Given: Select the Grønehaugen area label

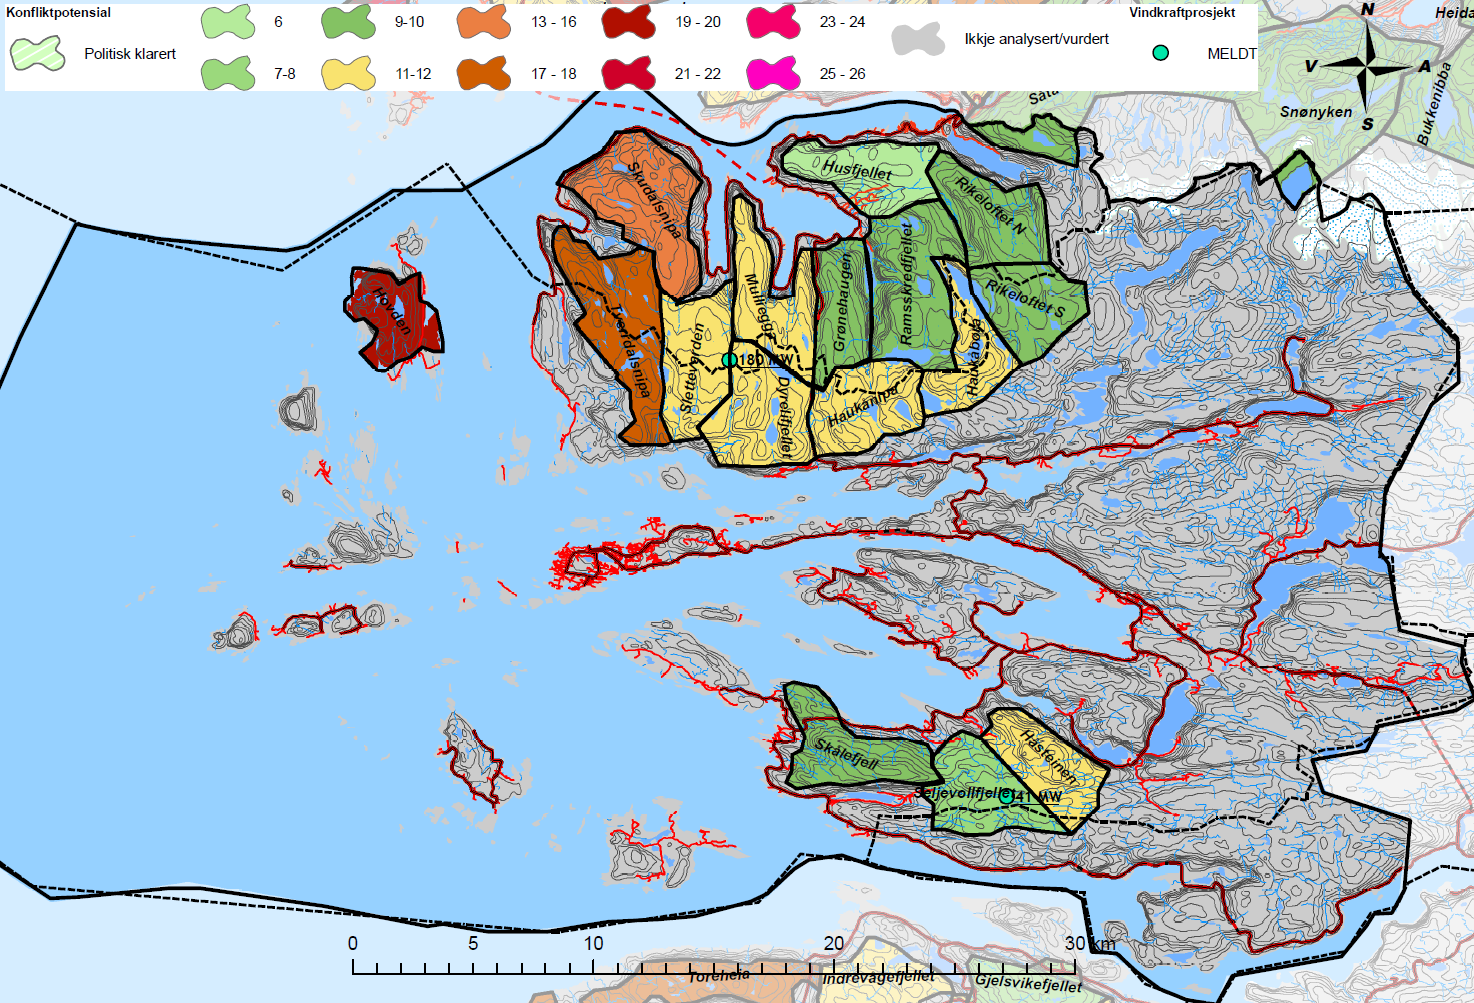Looking at the screenshot, I should click(843, 302).
